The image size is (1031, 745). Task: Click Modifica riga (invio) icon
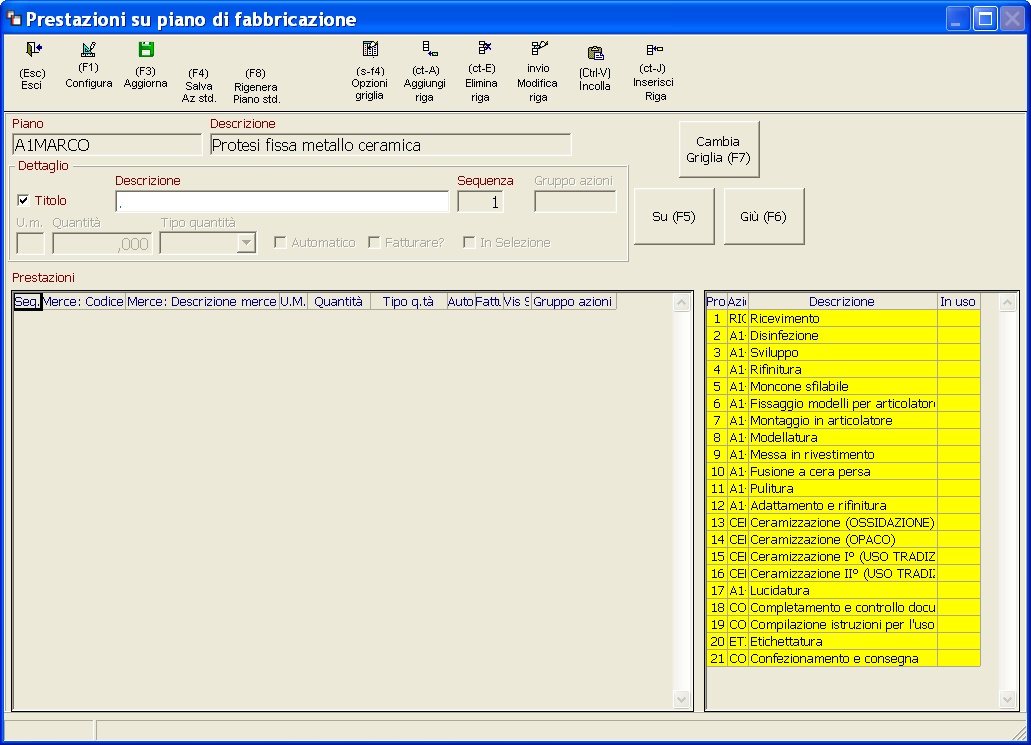[x=539, y=48]
